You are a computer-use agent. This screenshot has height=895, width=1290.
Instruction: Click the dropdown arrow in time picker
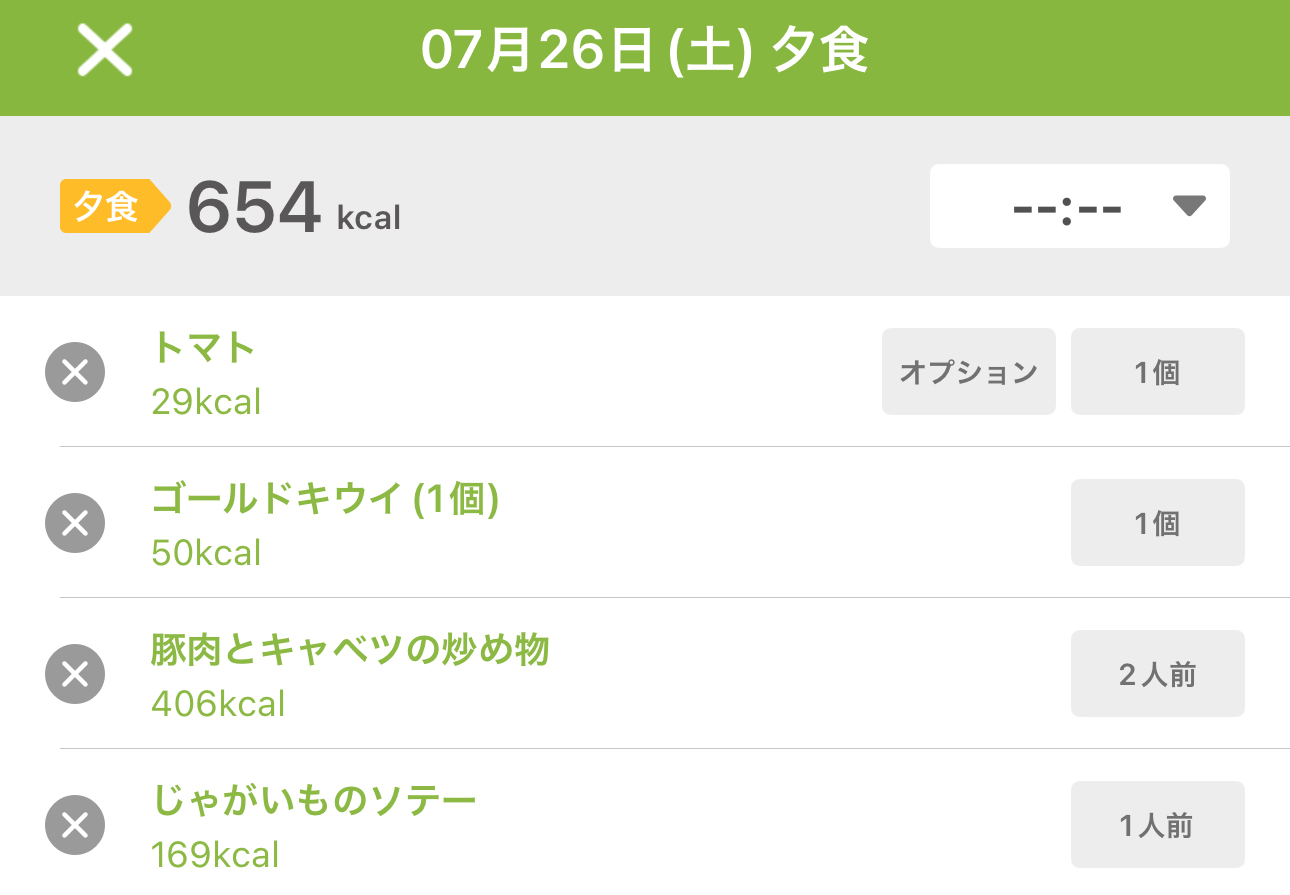(x=1189, y=206)
